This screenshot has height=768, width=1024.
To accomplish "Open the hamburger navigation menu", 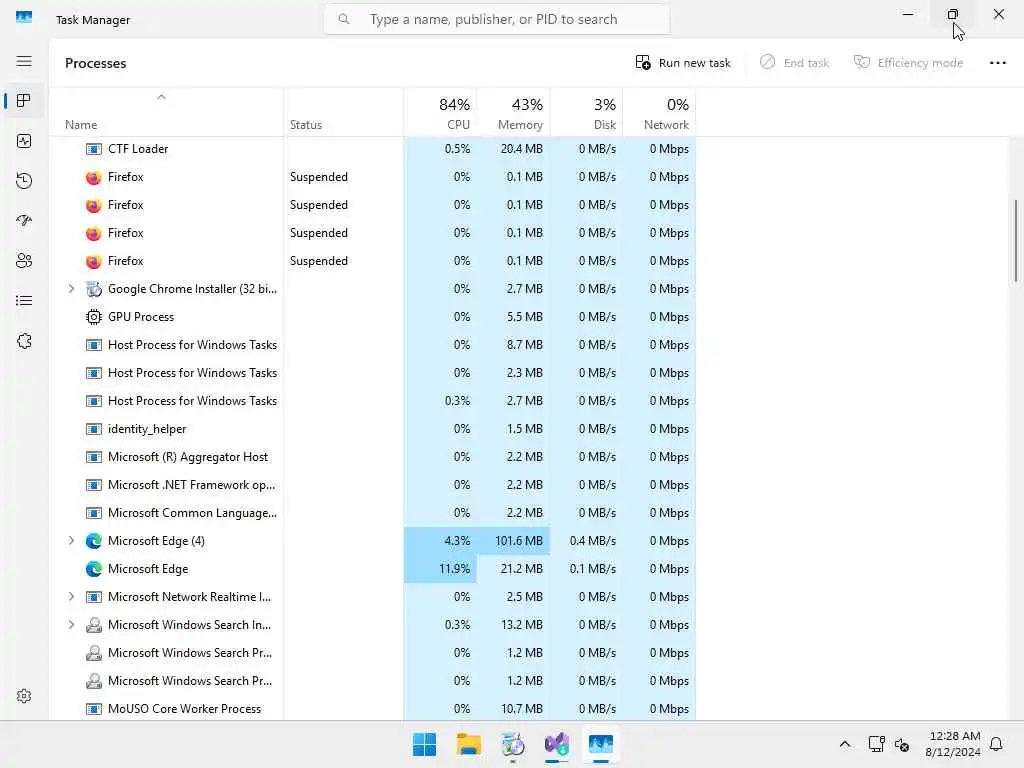I will [x=24, y=61].
